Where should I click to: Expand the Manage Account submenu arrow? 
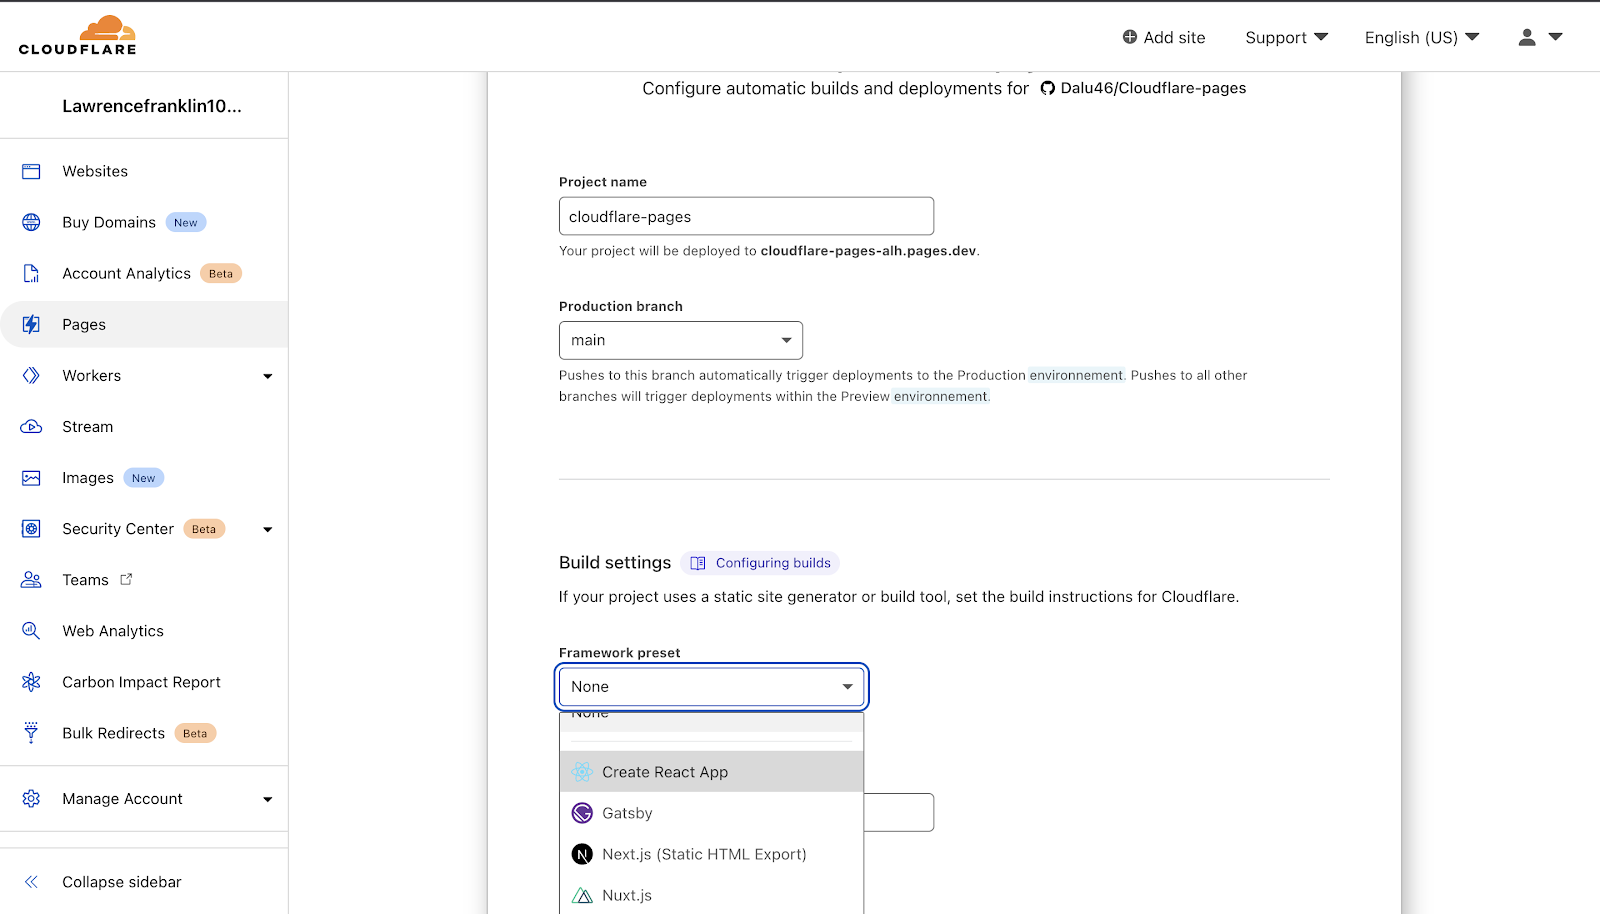coord(267,799)
